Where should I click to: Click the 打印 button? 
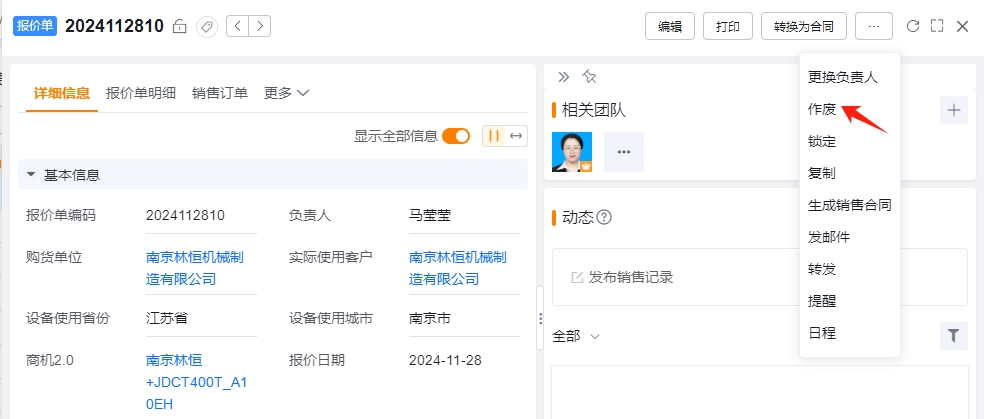tap(728, 26)
